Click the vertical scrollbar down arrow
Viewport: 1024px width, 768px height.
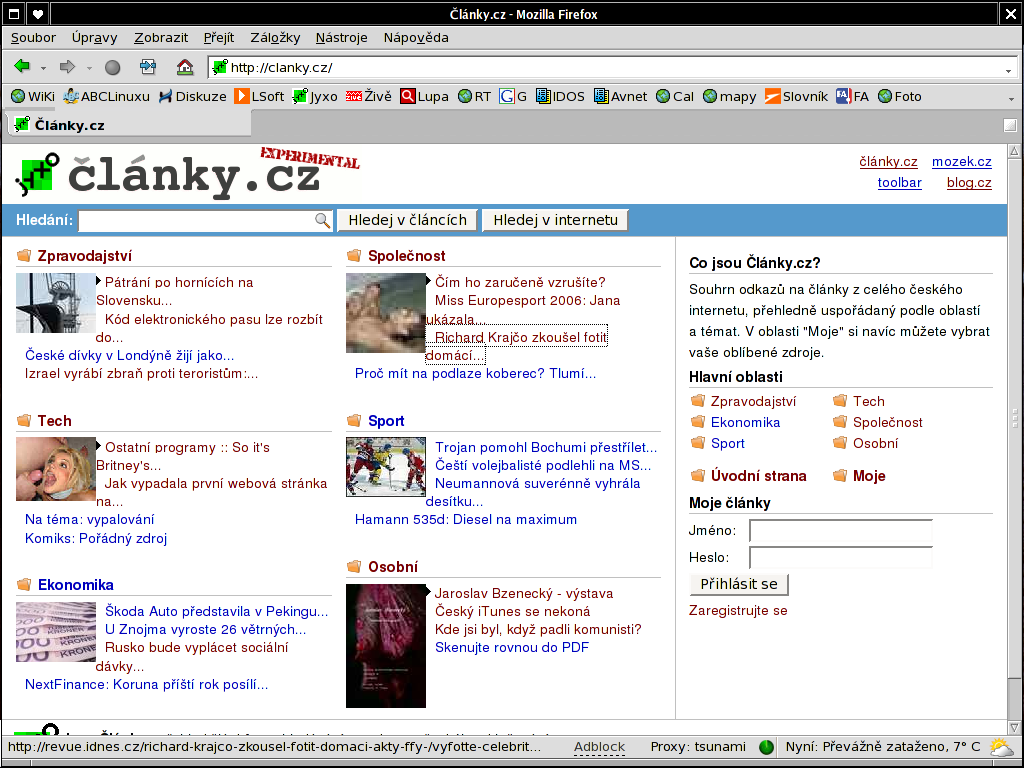click(x=1014, y=728)
